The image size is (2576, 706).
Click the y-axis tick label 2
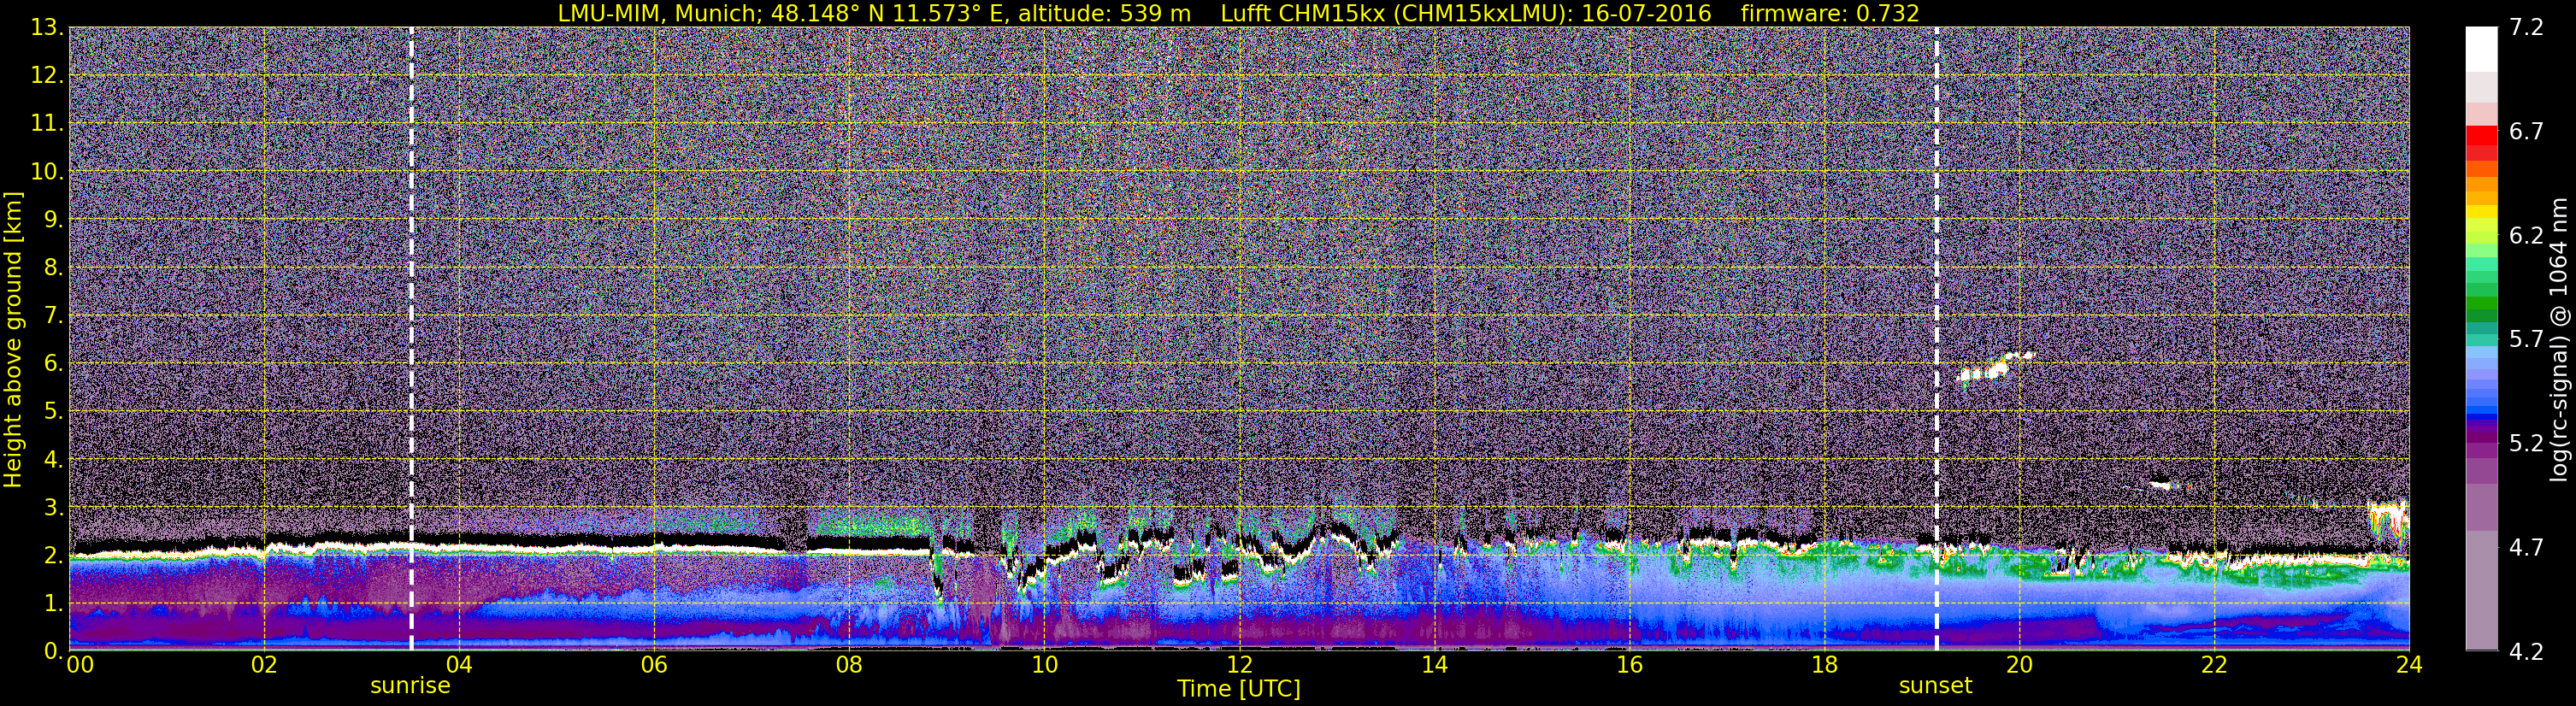click(52, 555)
